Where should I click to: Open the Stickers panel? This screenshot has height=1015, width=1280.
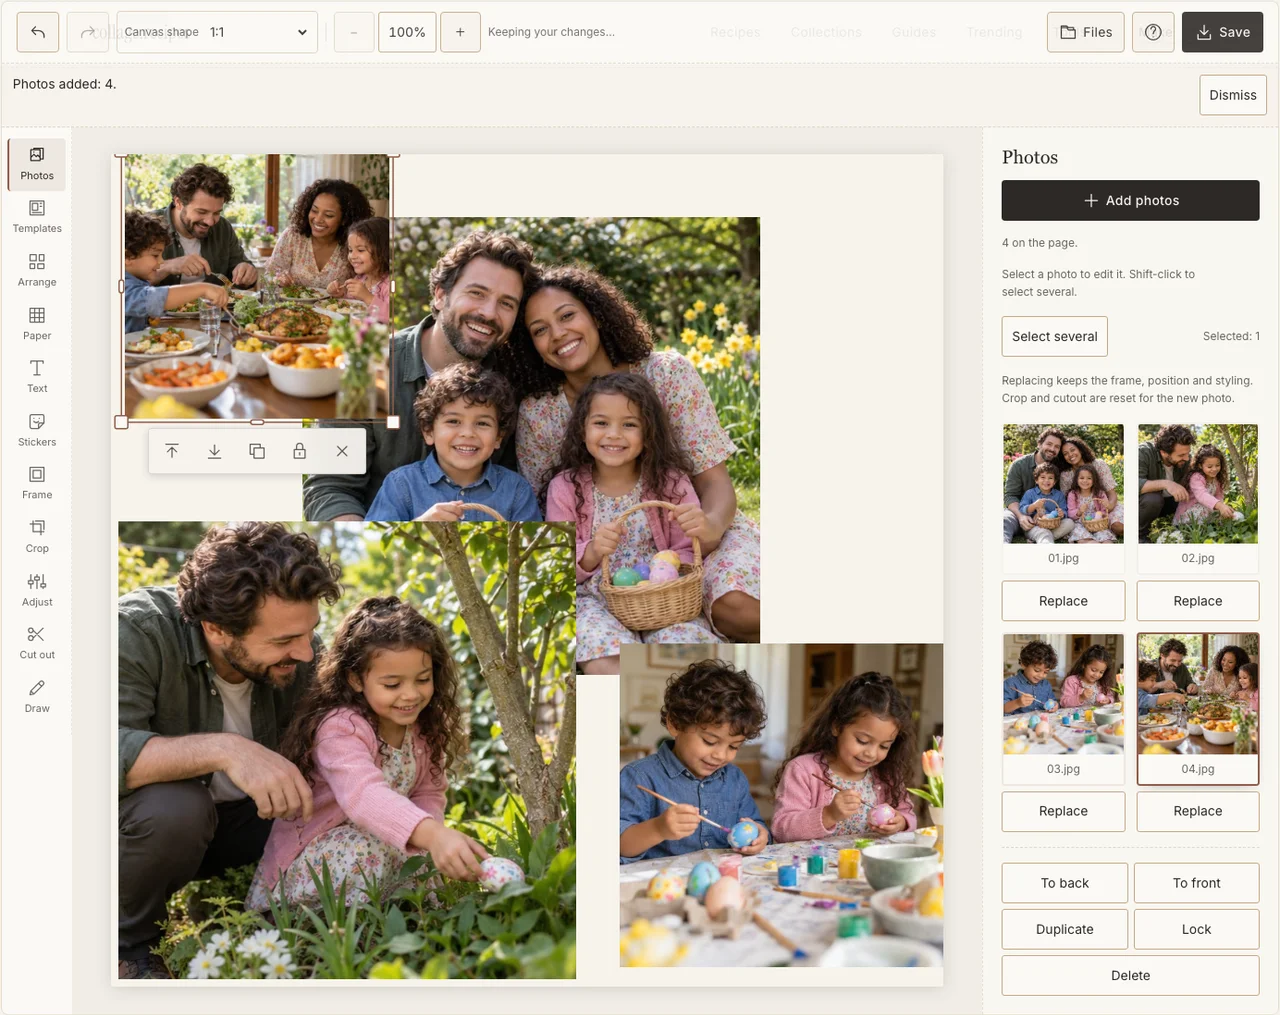point(37,430)
